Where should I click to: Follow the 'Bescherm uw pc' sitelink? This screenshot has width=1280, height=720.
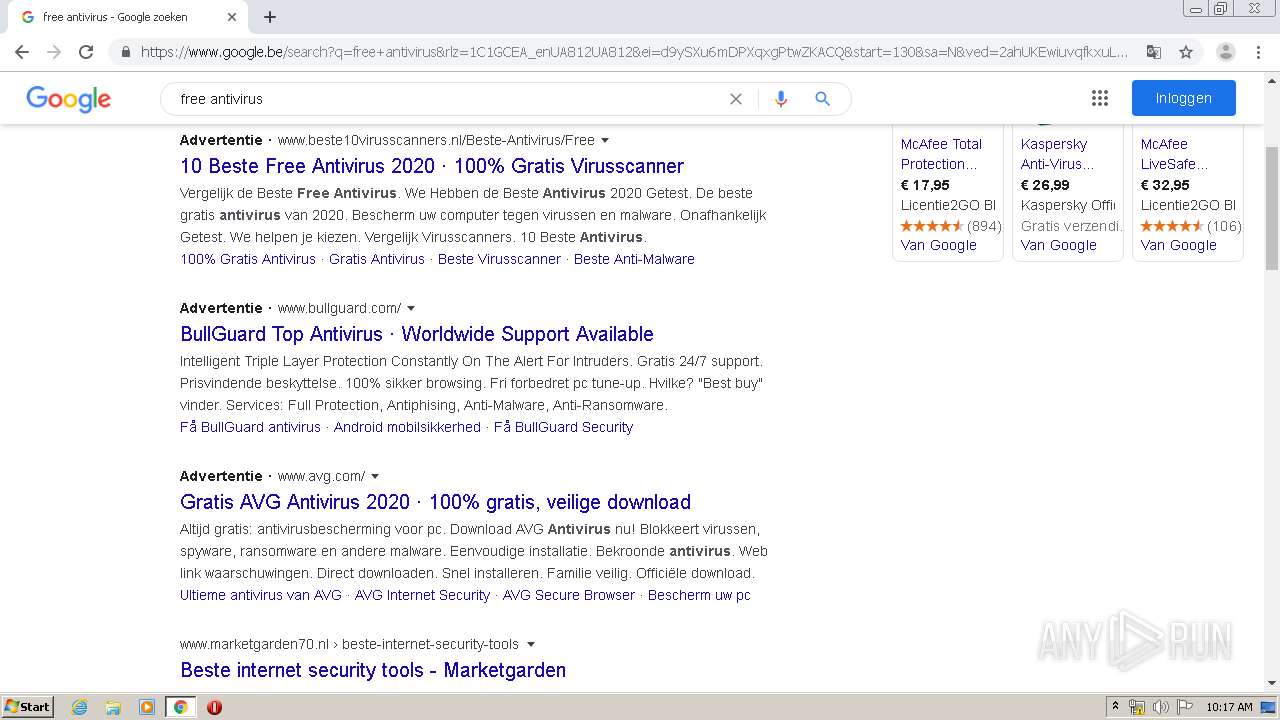coord(699,595)
